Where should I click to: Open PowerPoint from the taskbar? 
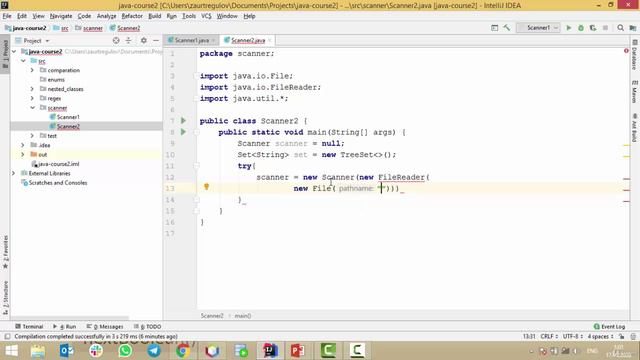[298, 351]
